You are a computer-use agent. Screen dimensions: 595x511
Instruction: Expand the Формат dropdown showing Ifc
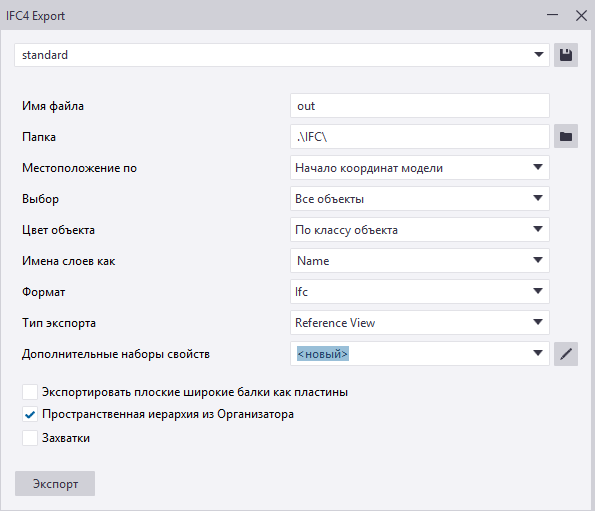click(x=420, y=292)
